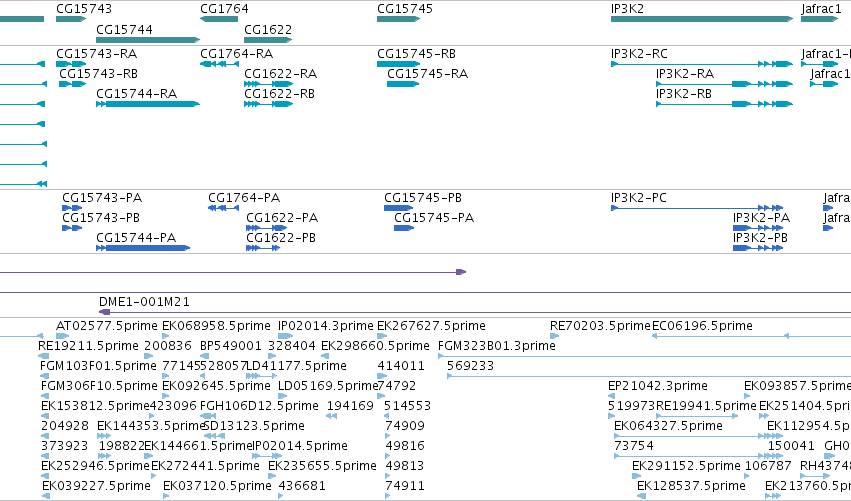Open the EK064327.5prime EST
Image resolution: width=851 pixels, height=501 pixels.
pos(698,436)
